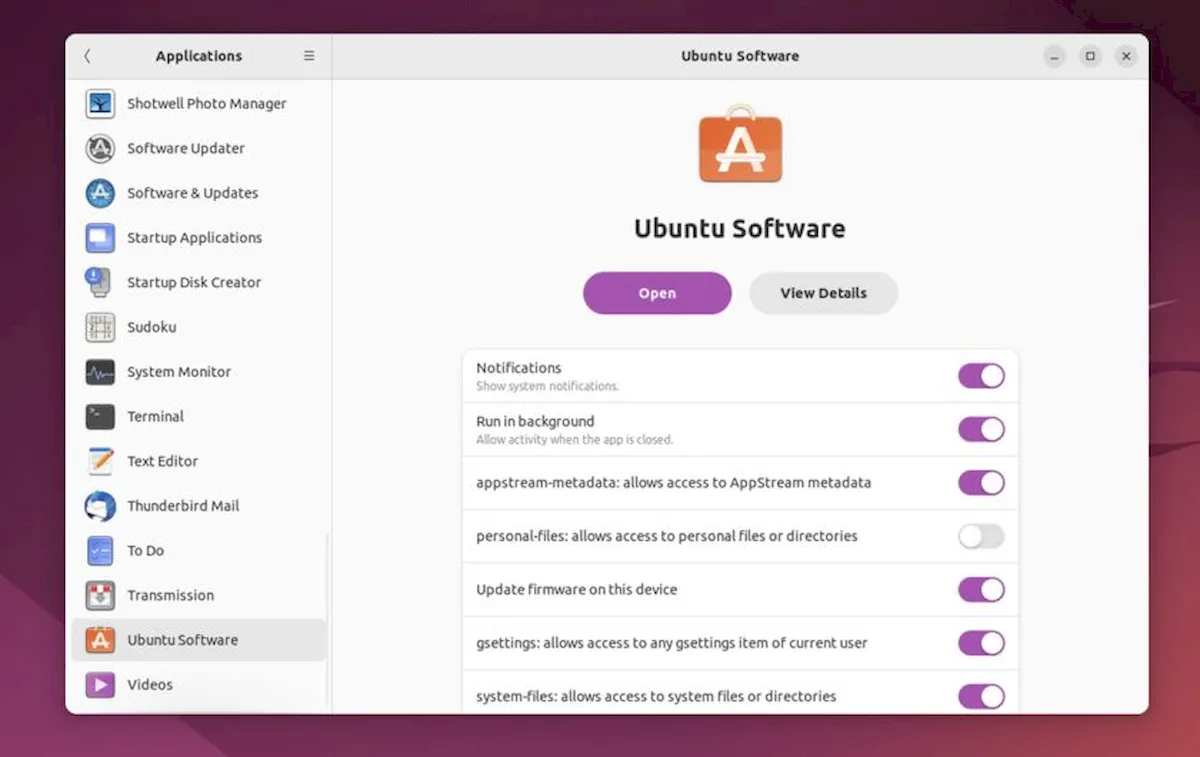This screenshot has width=1200, height=757.
Task: Click the Startup Applications icon
Action: (100, 238)
